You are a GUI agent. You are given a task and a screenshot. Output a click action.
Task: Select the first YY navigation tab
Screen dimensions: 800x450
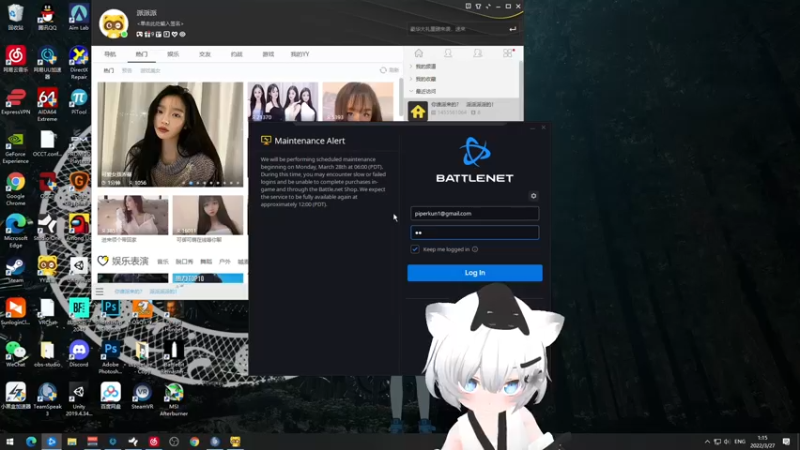click(110, 54)
